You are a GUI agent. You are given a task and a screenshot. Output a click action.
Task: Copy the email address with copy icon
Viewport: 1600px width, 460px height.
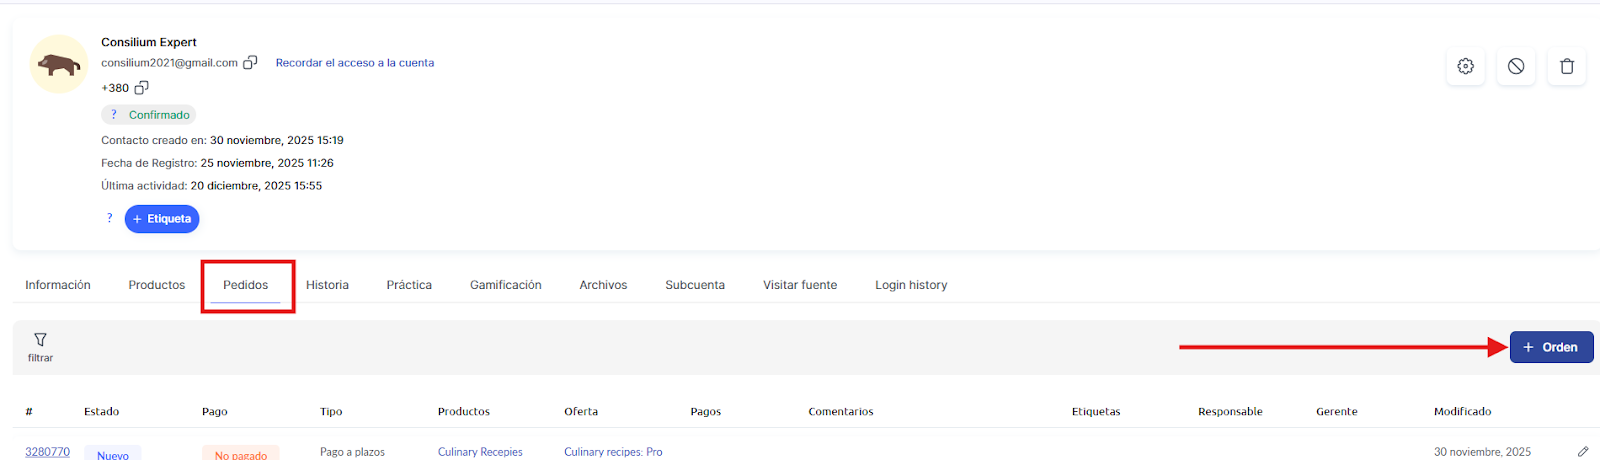[x=250, y=63]
